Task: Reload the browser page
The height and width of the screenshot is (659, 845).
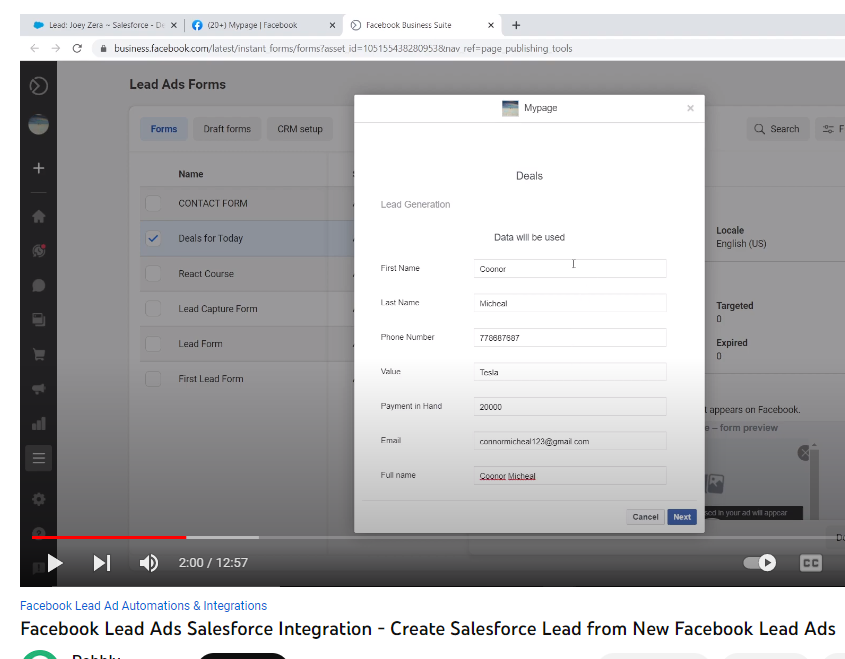Action: 77,48
